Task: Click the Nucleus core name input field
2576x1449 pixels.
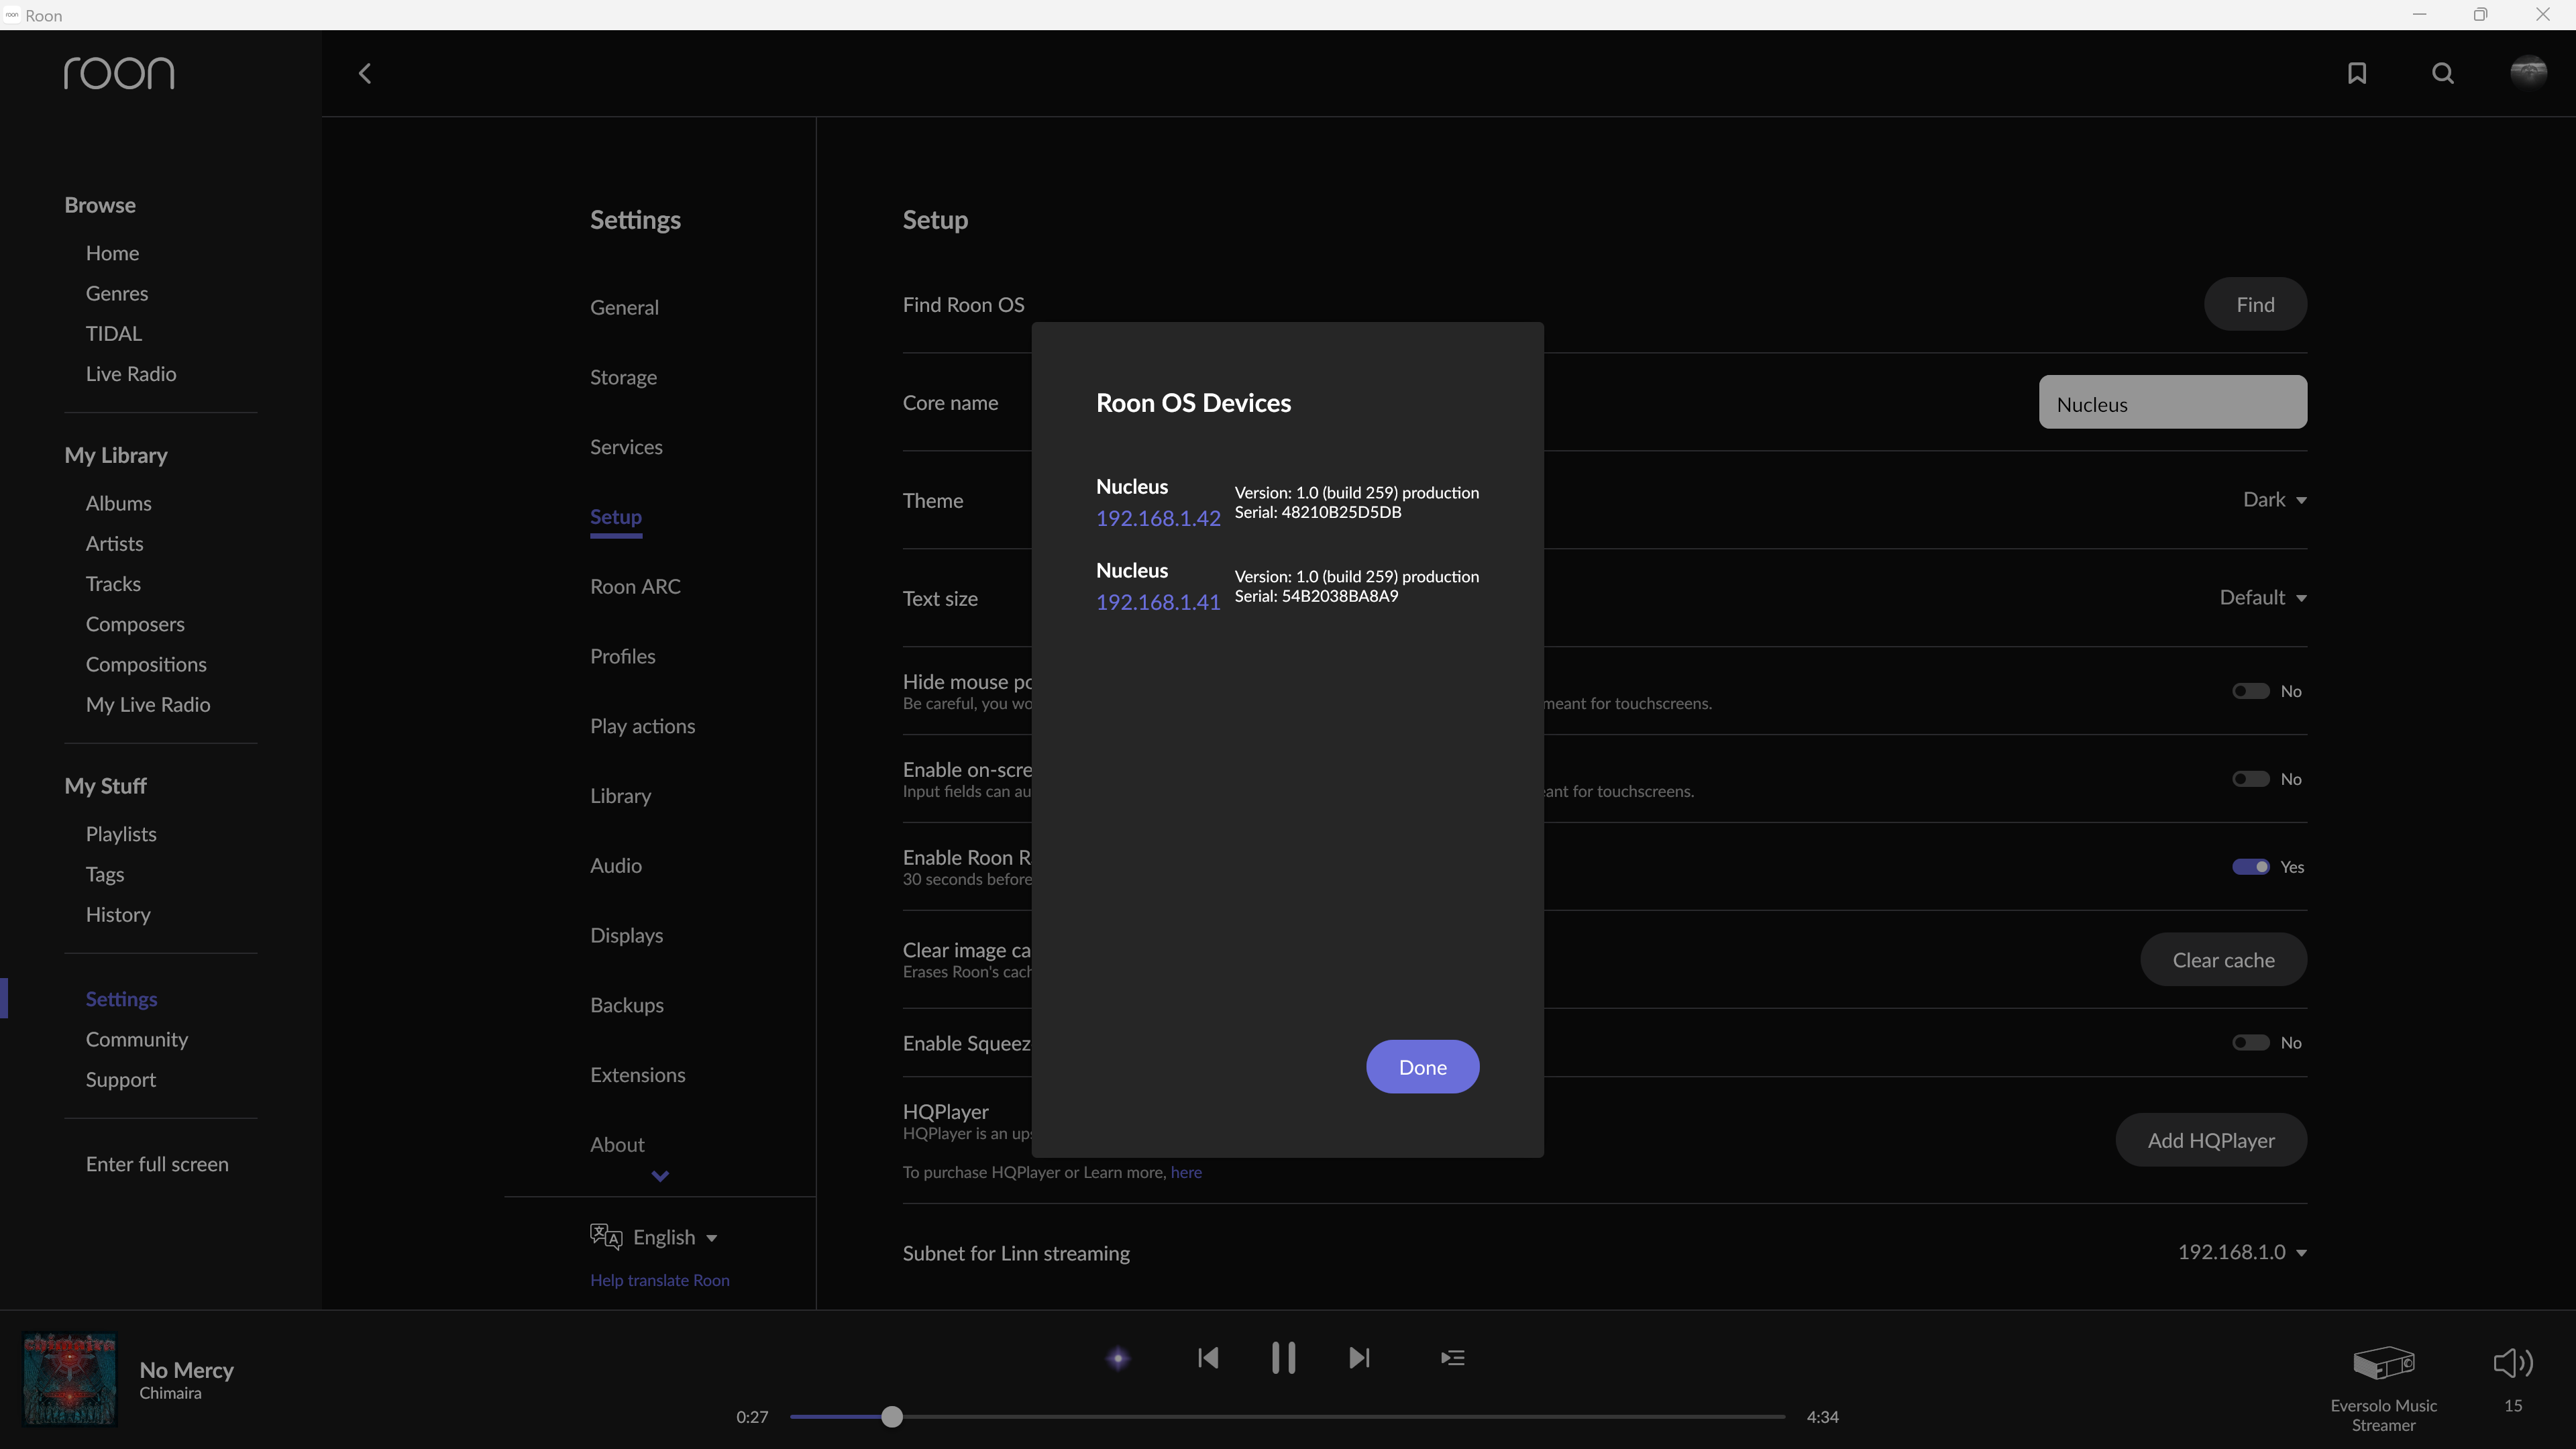Action: point(2172,403)
